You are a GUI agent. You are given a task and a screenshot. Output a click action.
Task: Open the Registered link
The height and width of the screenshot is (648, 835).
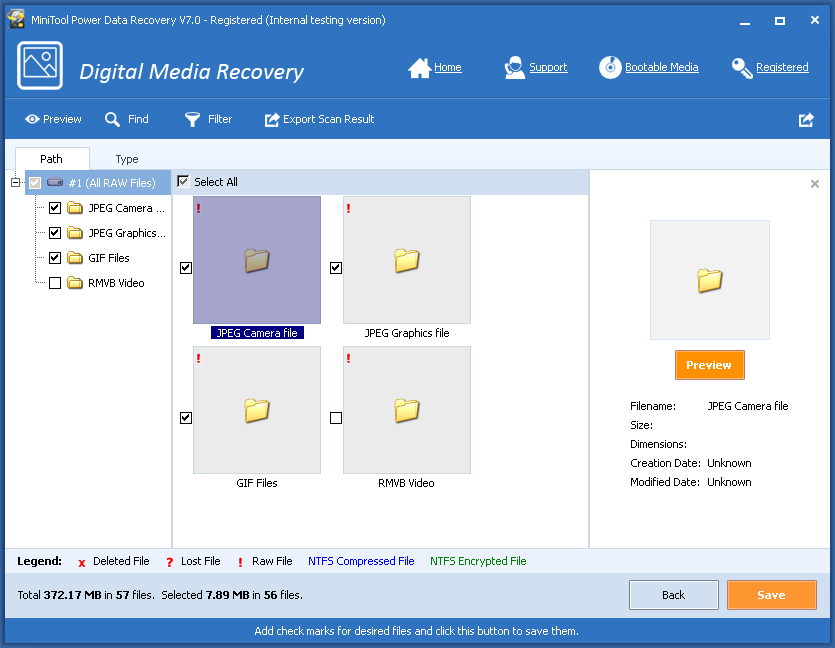782,67
